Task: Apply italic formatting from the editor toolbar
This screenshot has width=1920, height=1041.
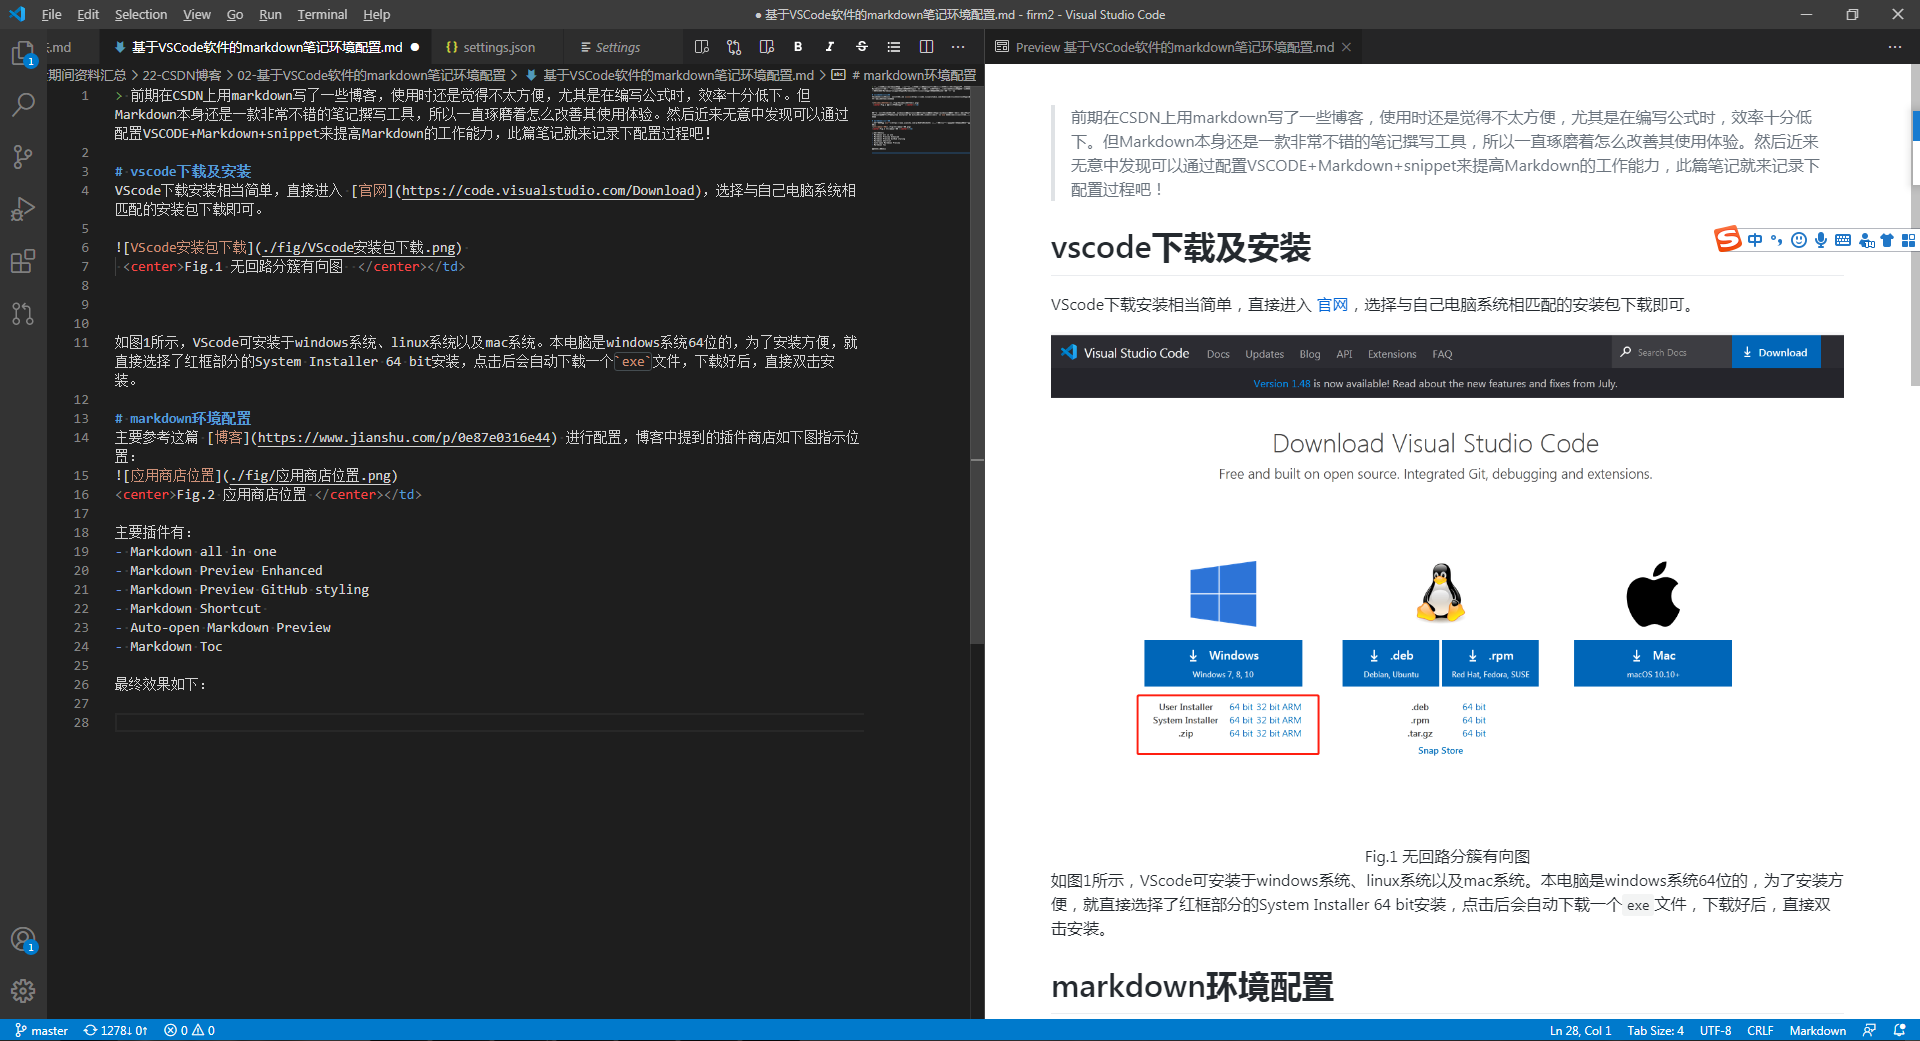Action: click(x=829, y=47)
